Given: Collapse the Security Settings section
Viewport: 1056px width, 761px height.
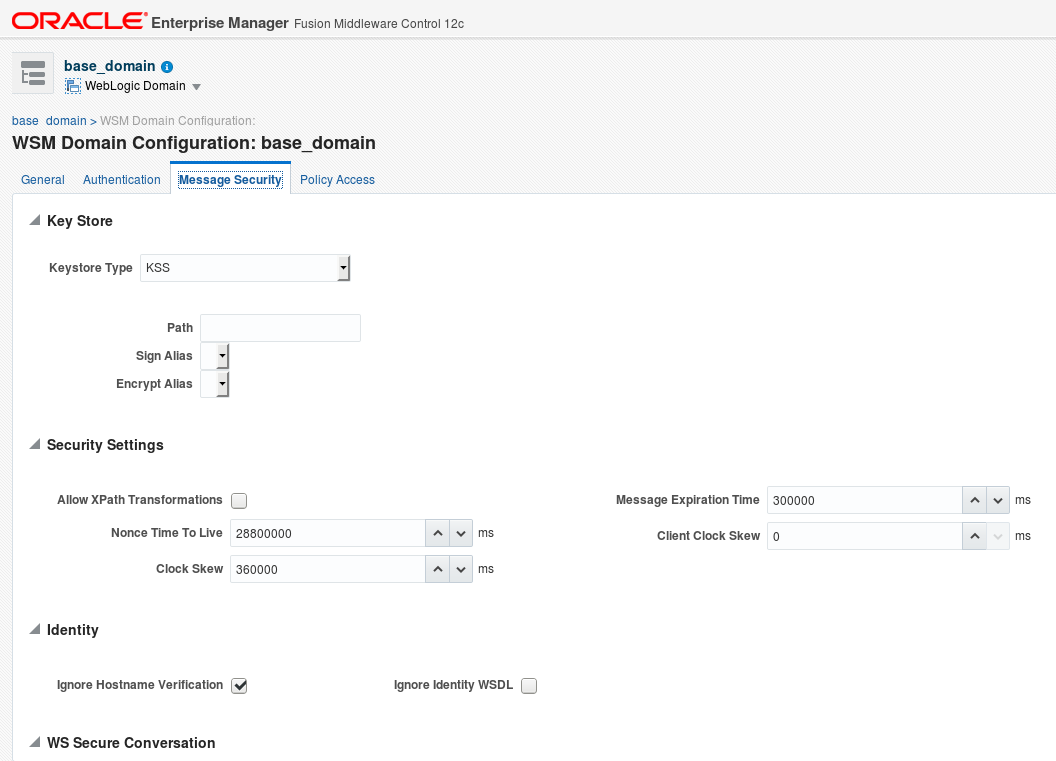Looking at the screenshot, I should pyautogui.click(x=35, y=445).
